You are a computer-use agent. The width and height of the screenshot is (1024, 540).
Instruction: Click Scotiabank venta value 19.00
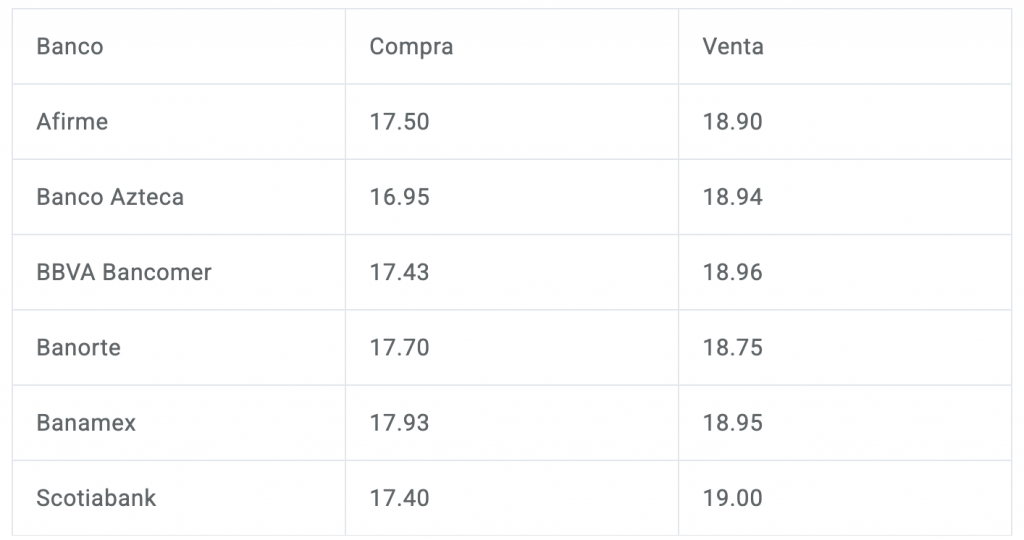tap(732, 498)
